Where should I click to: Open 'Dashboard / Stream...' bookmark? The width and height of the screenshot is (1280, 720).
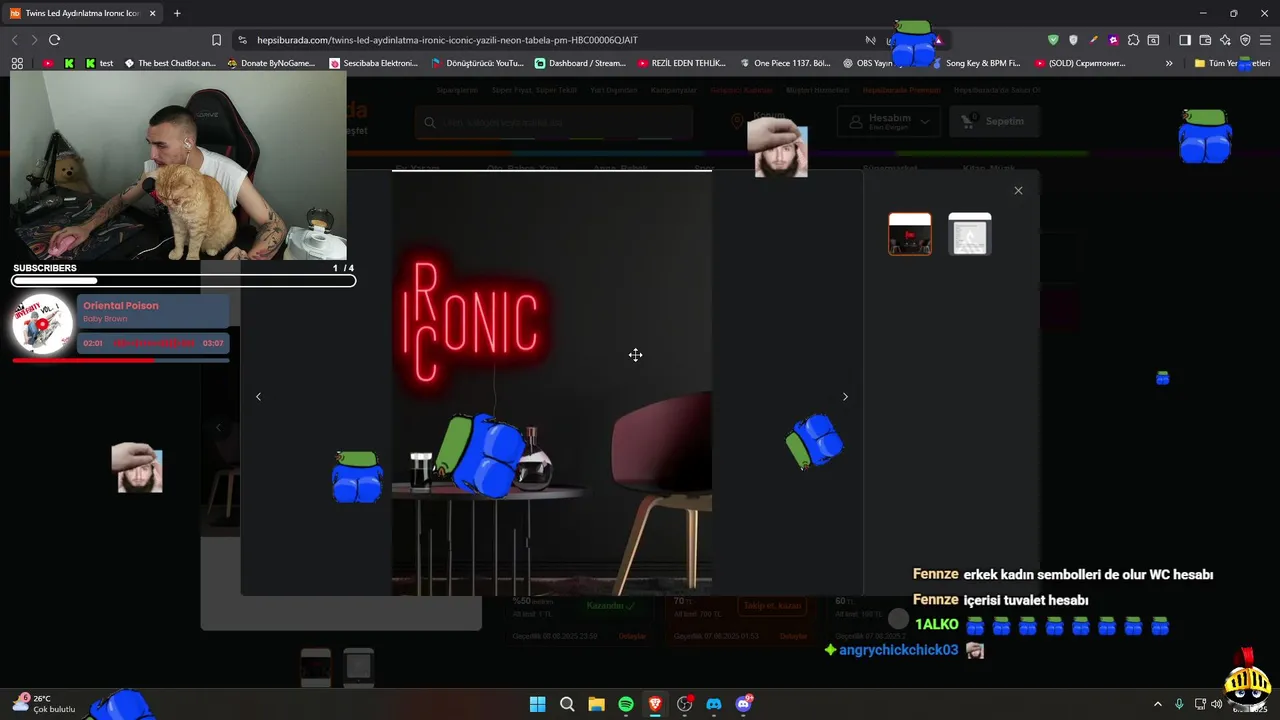(x=579, y=63)
